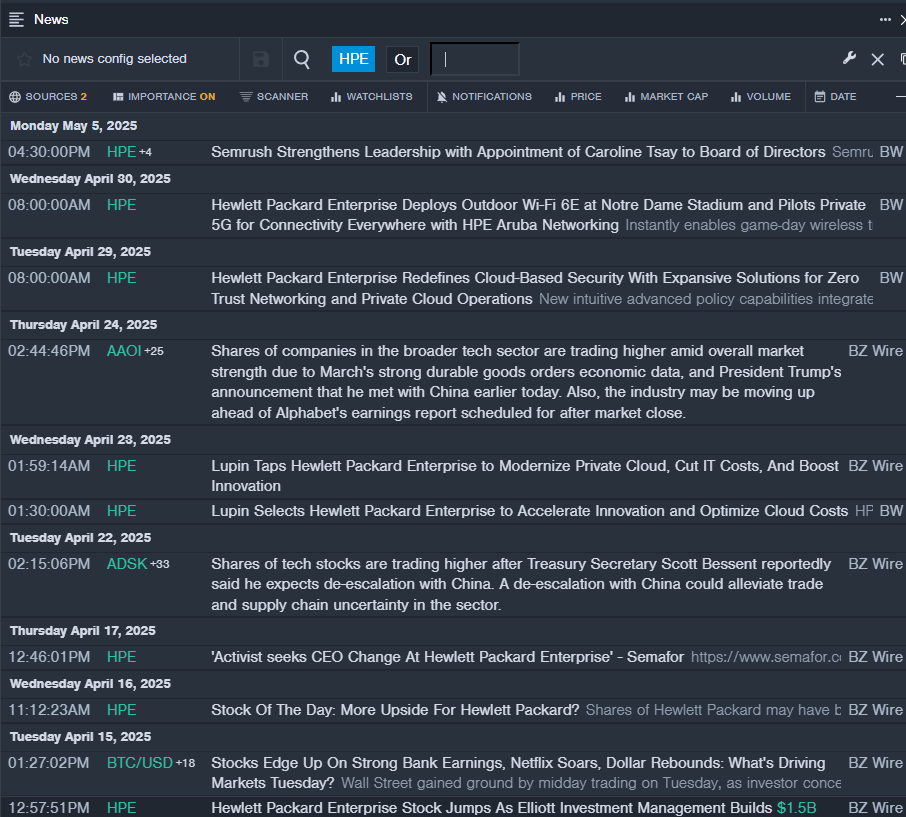Open Lupin Selects Hewlett Packard Enterprise headline
906x817 pixels.
click(529, 511)
